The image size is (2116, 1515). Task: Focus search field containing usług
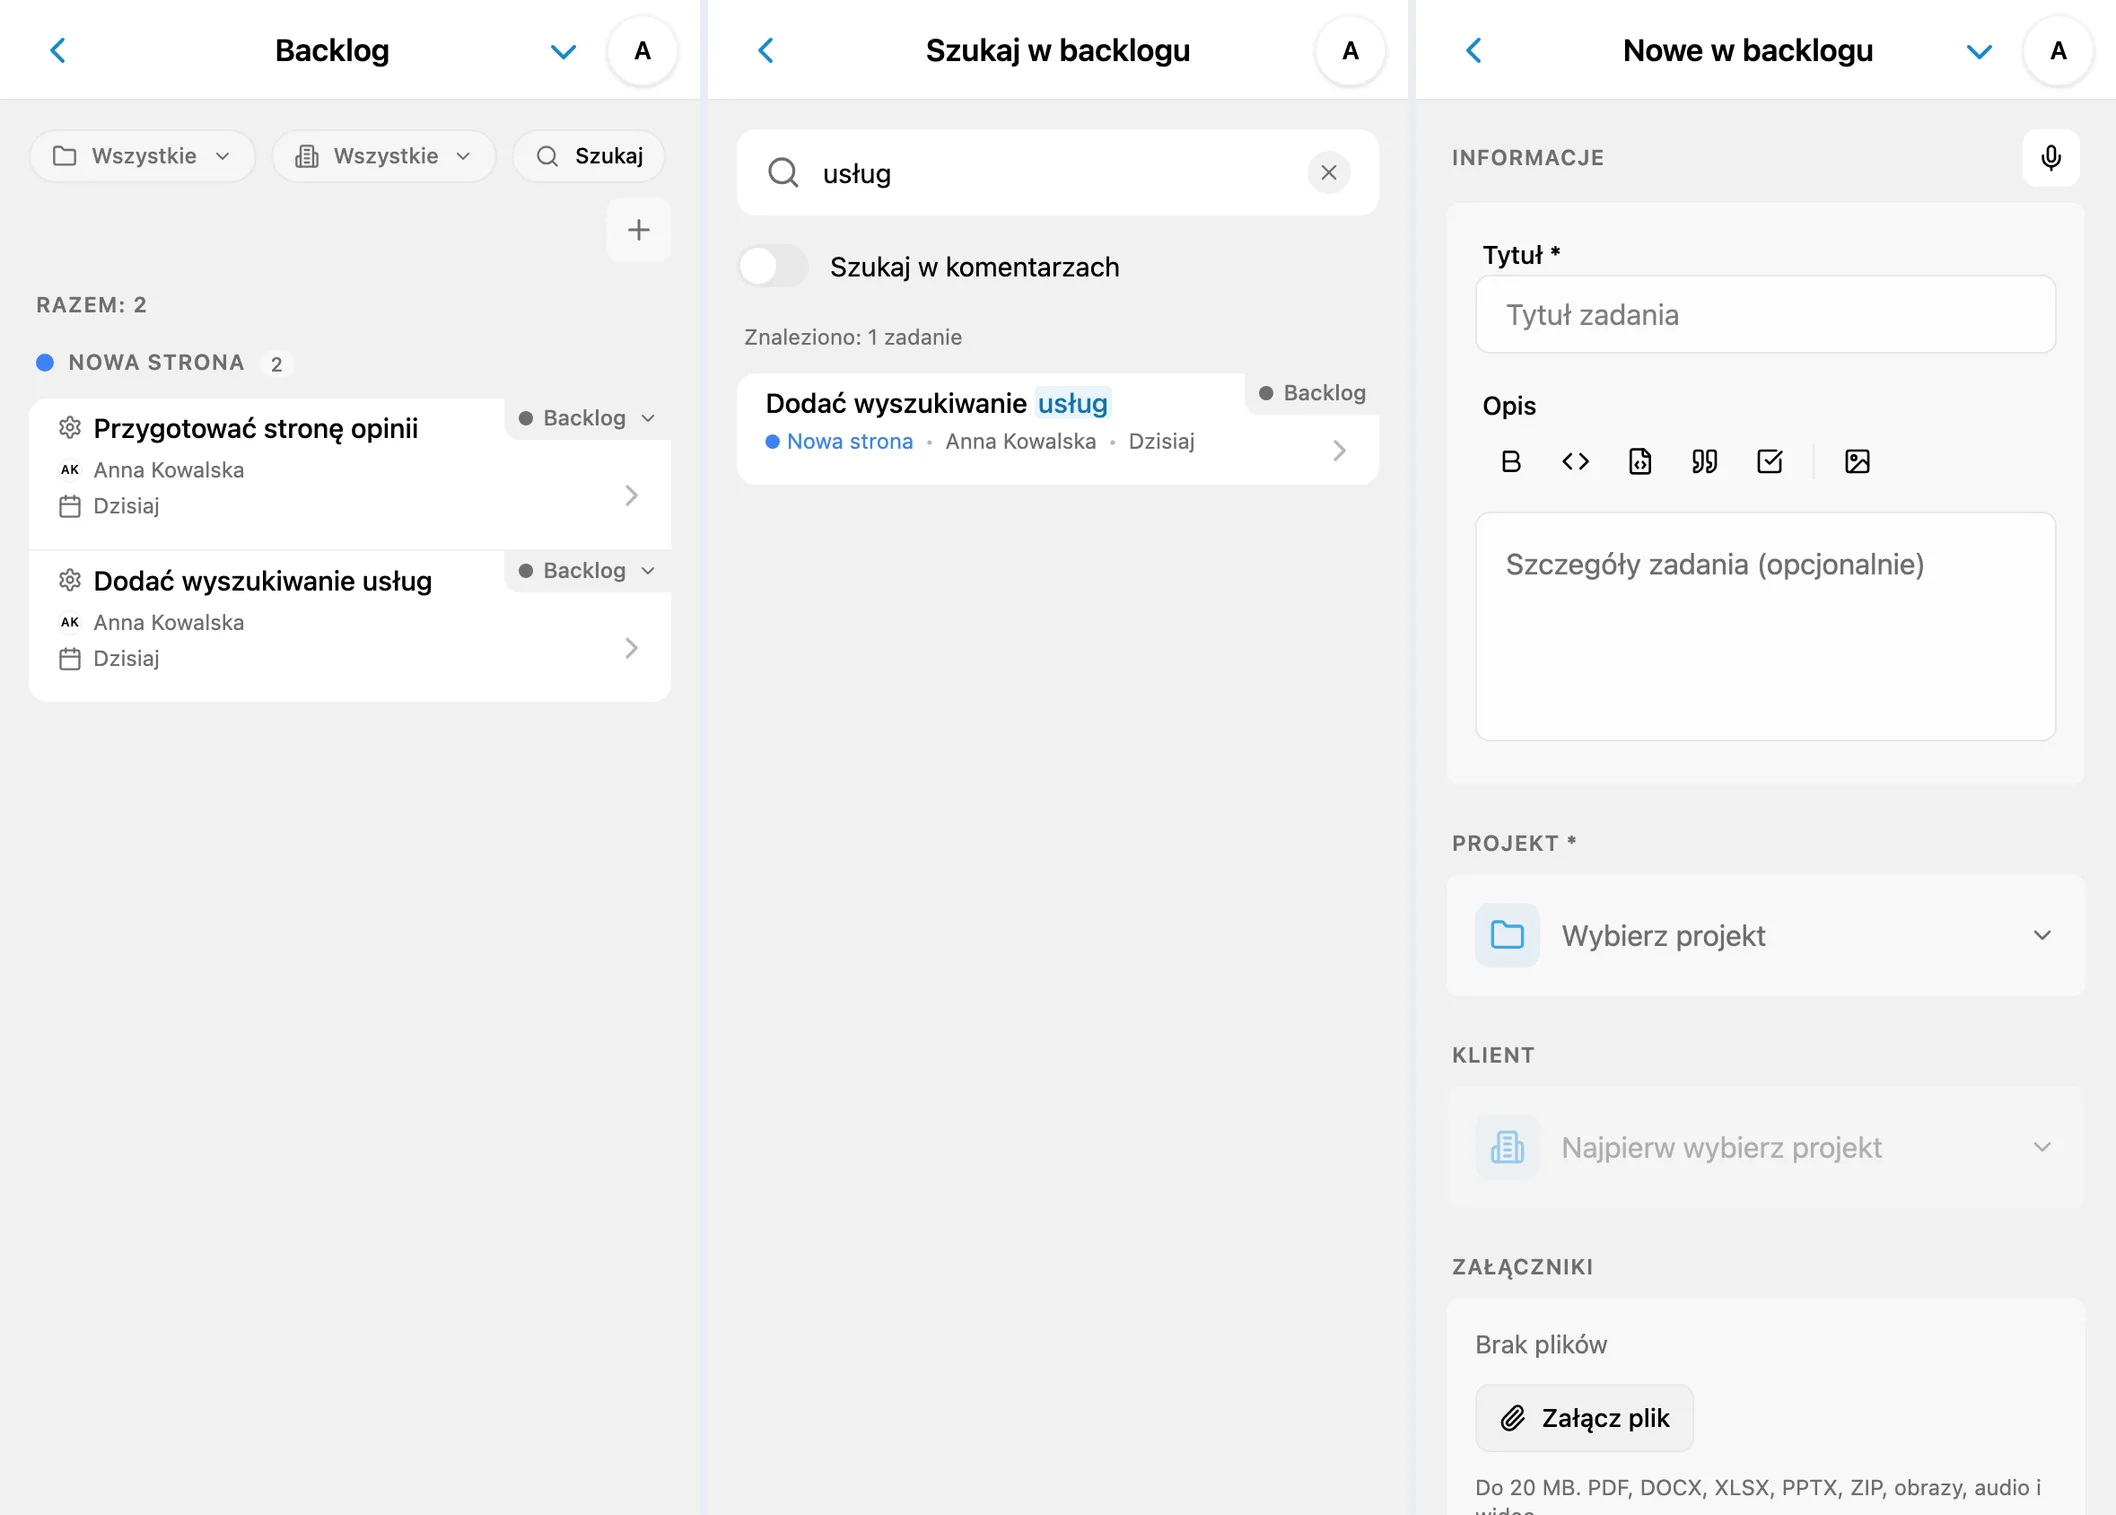point(1057,173)
